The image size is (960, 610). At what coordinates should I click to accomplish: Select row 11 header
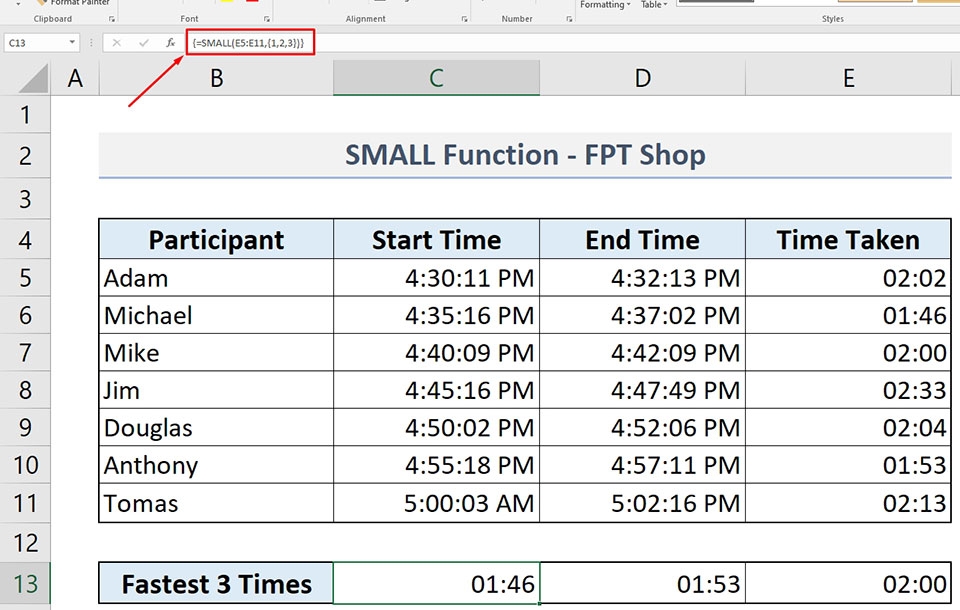click(x=25, y=503)
